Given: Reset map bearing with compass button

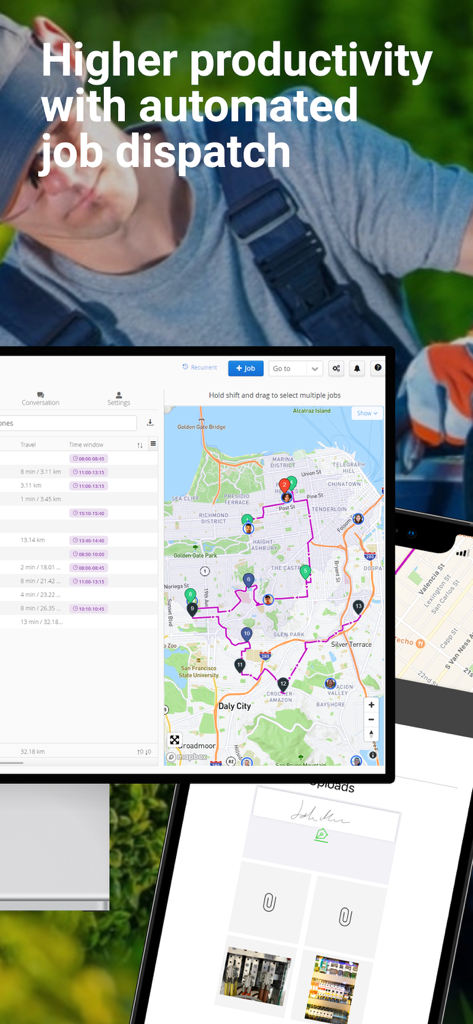Looking at the screenshot, I should pyautogui.click(x=371, y=734).
